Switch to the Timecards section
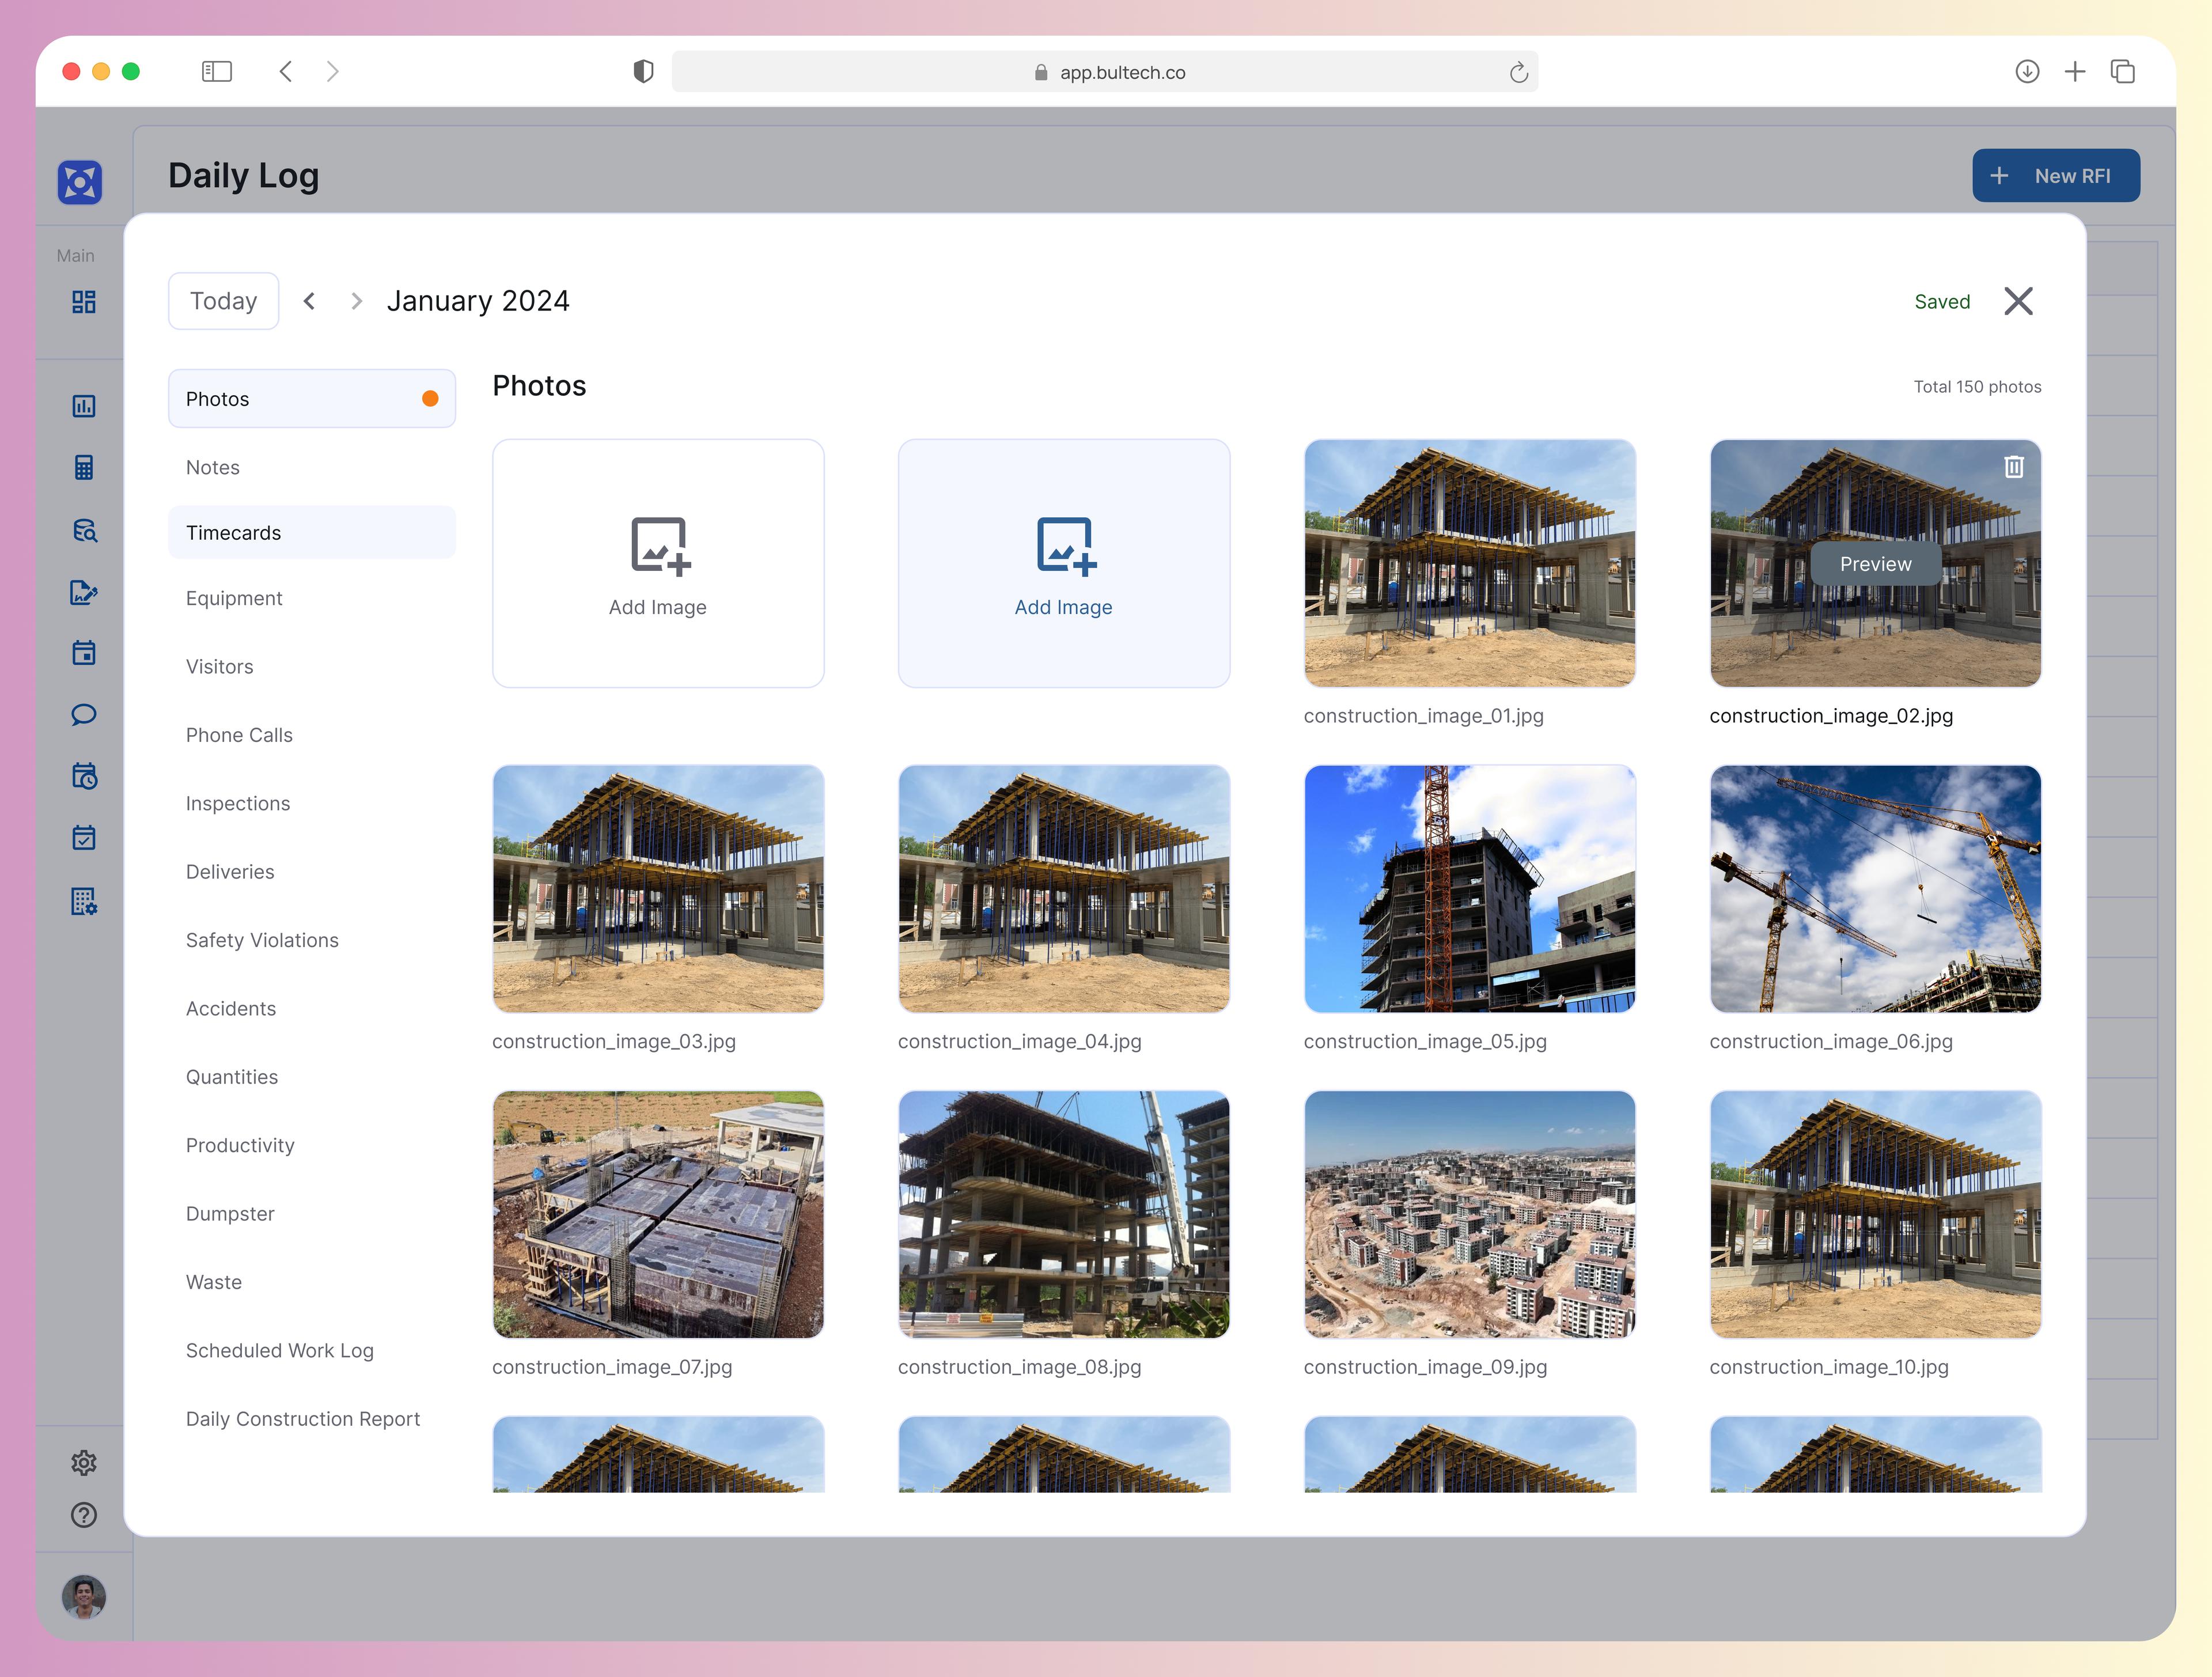2212x1677 pixels. pos(312,532)
